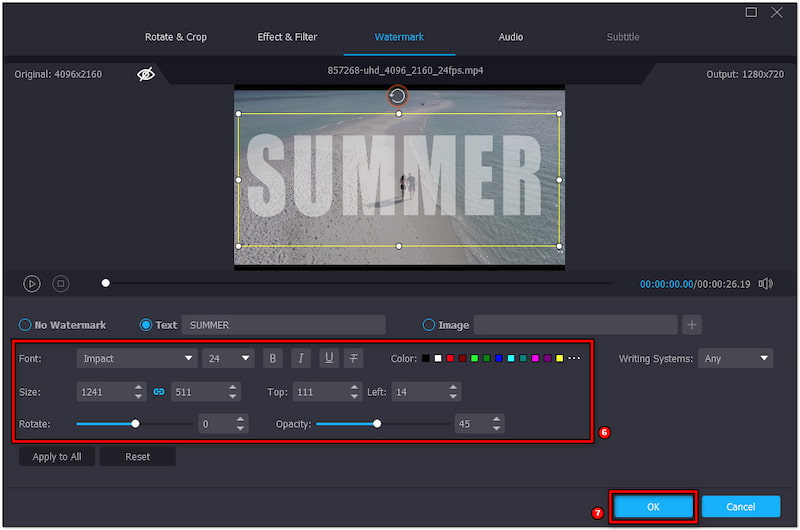This screenshot has height=530, width=800.
Task: Open the Writing Systems dropdown
Action: (x=737, y=358)
